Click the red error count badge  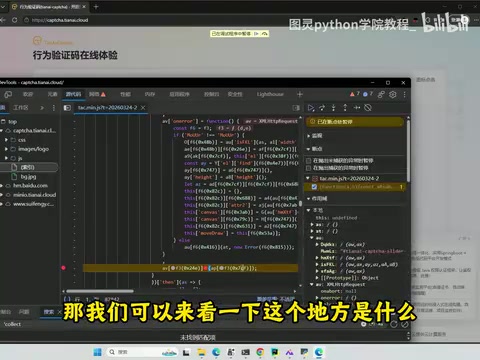point(354,94)
